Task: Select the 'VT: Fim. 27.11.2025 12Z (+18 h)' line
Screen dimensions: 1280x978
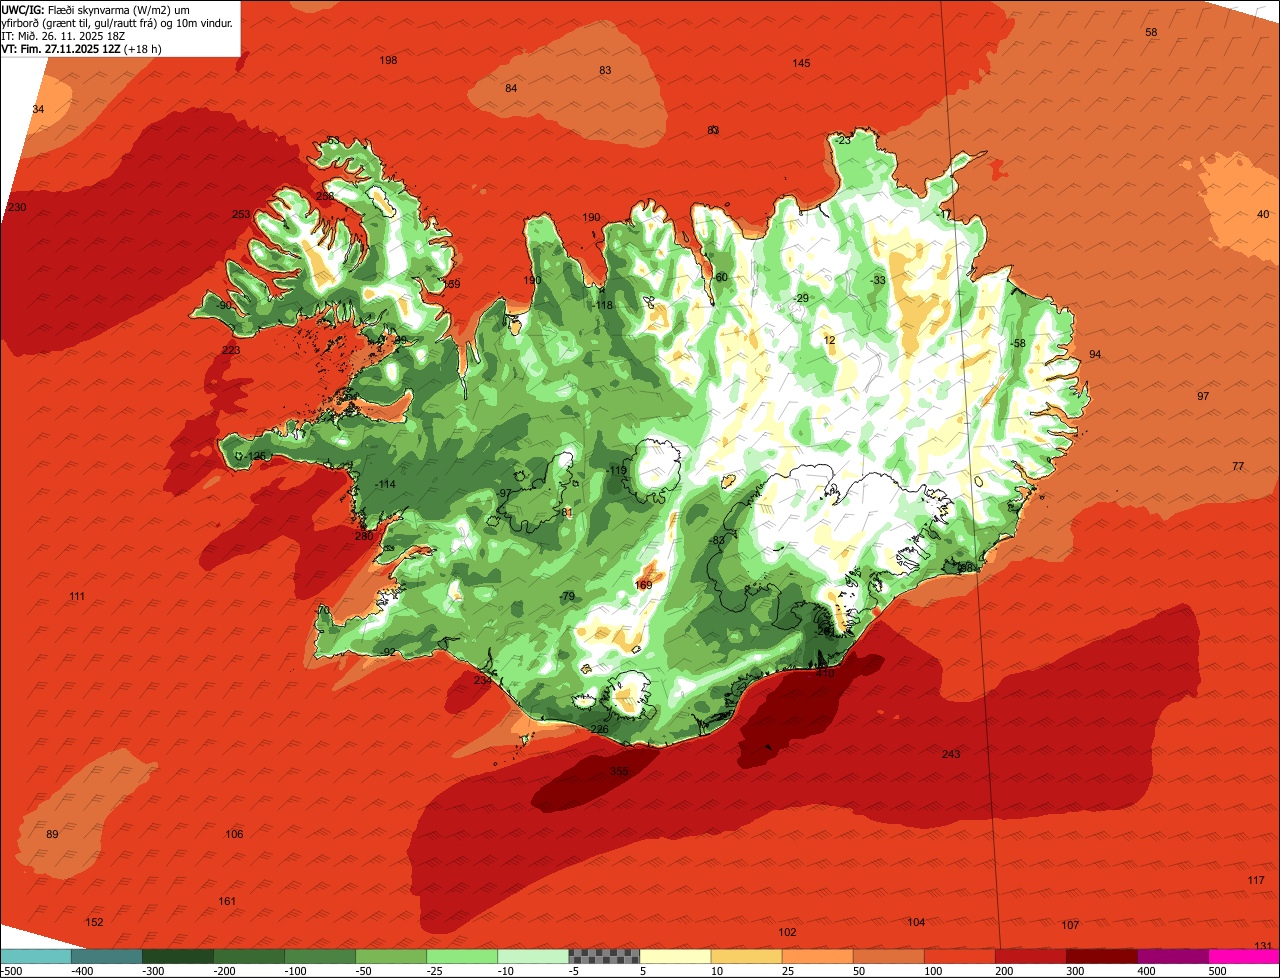Action: 81,48
